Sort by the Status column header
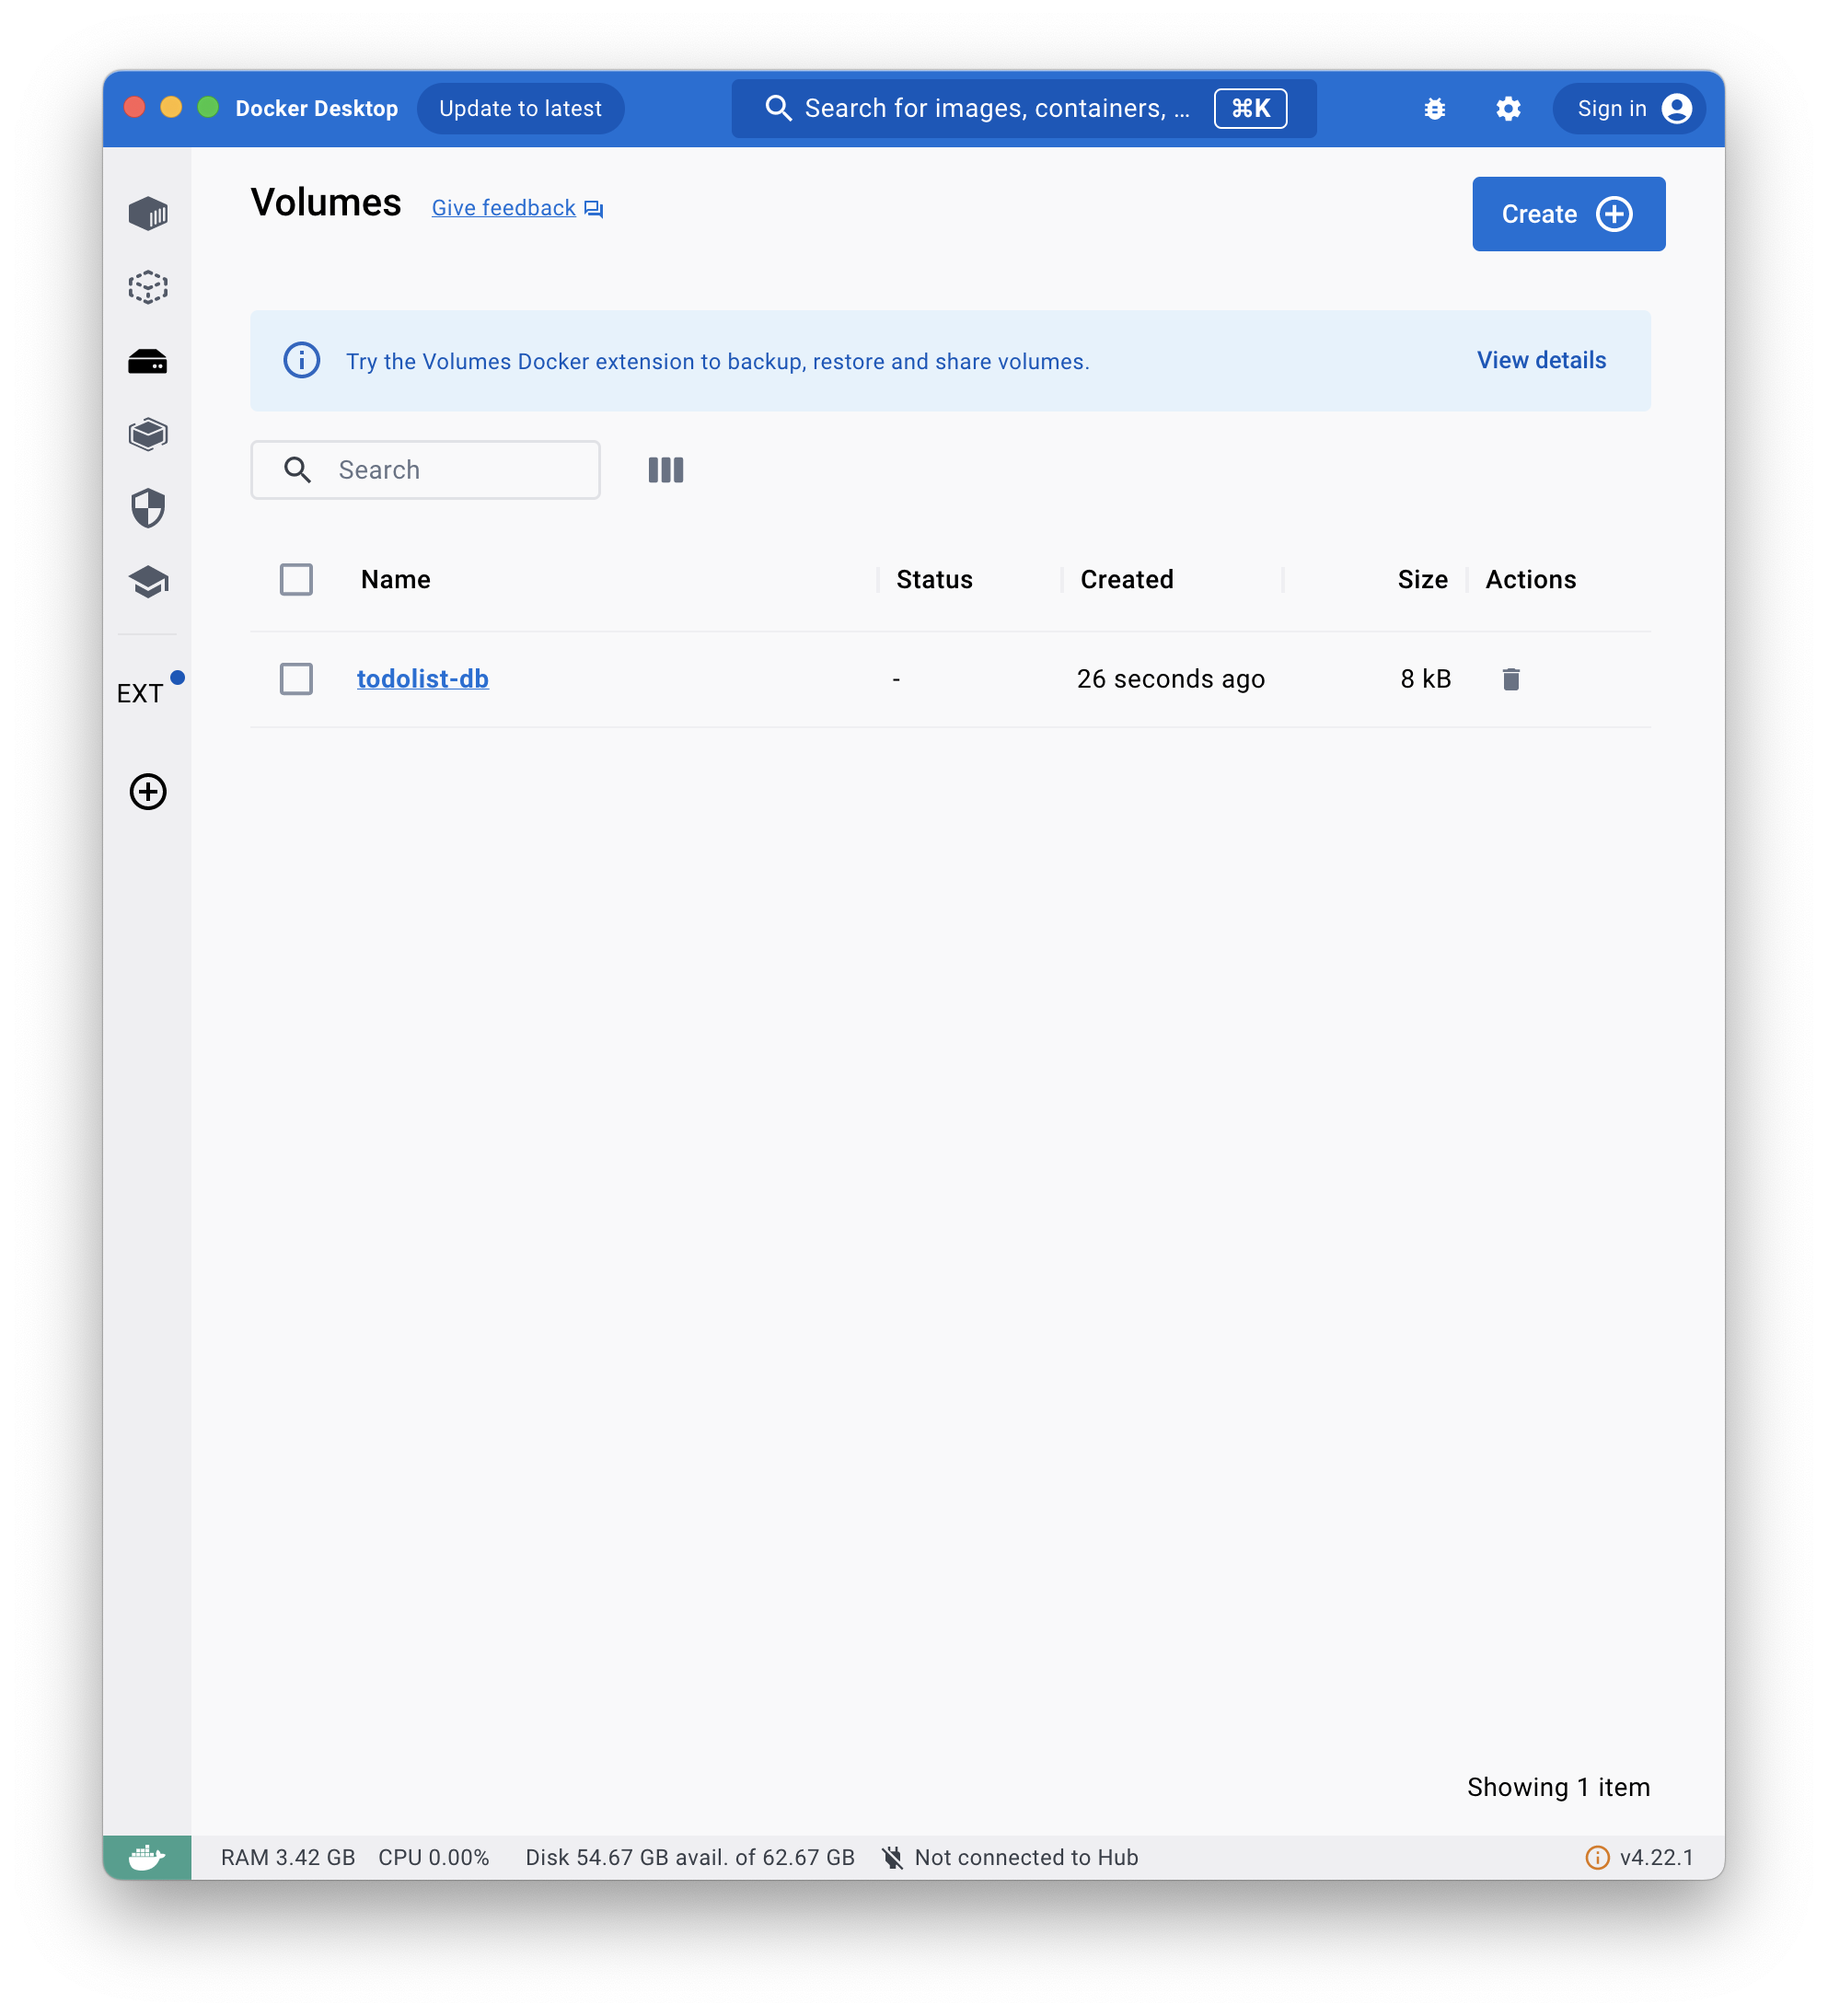 [934, 579]
